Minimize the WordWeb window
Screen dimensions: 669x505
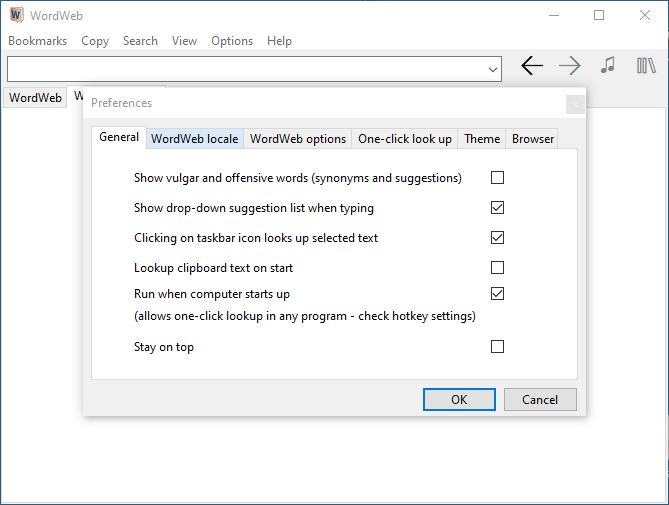point(554,15)
